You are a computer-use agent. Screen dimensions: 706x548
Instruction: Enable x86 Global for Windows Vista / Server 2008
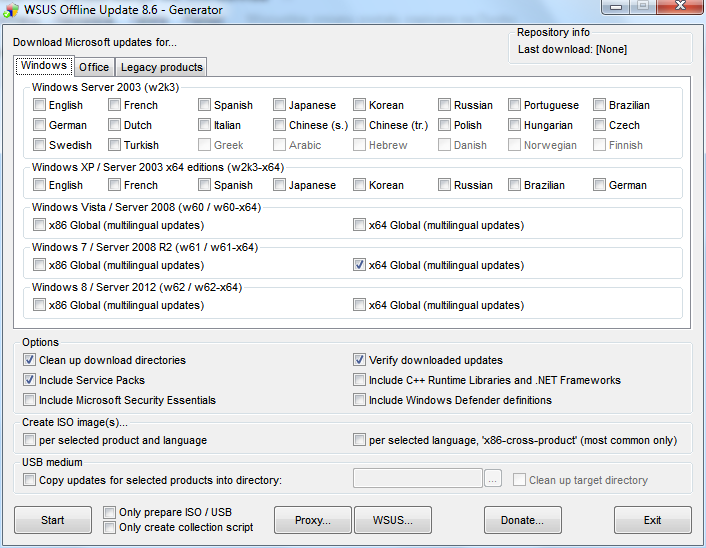click(40, 225)
